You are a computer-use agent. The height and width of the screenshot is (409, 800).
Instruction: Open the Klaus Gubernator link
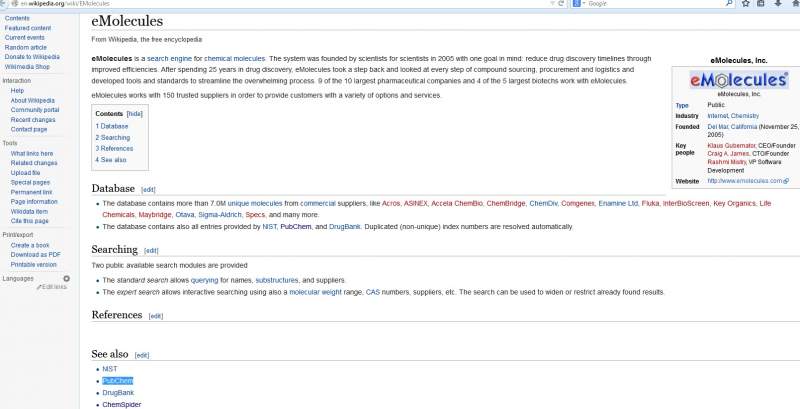pos(732,145)
